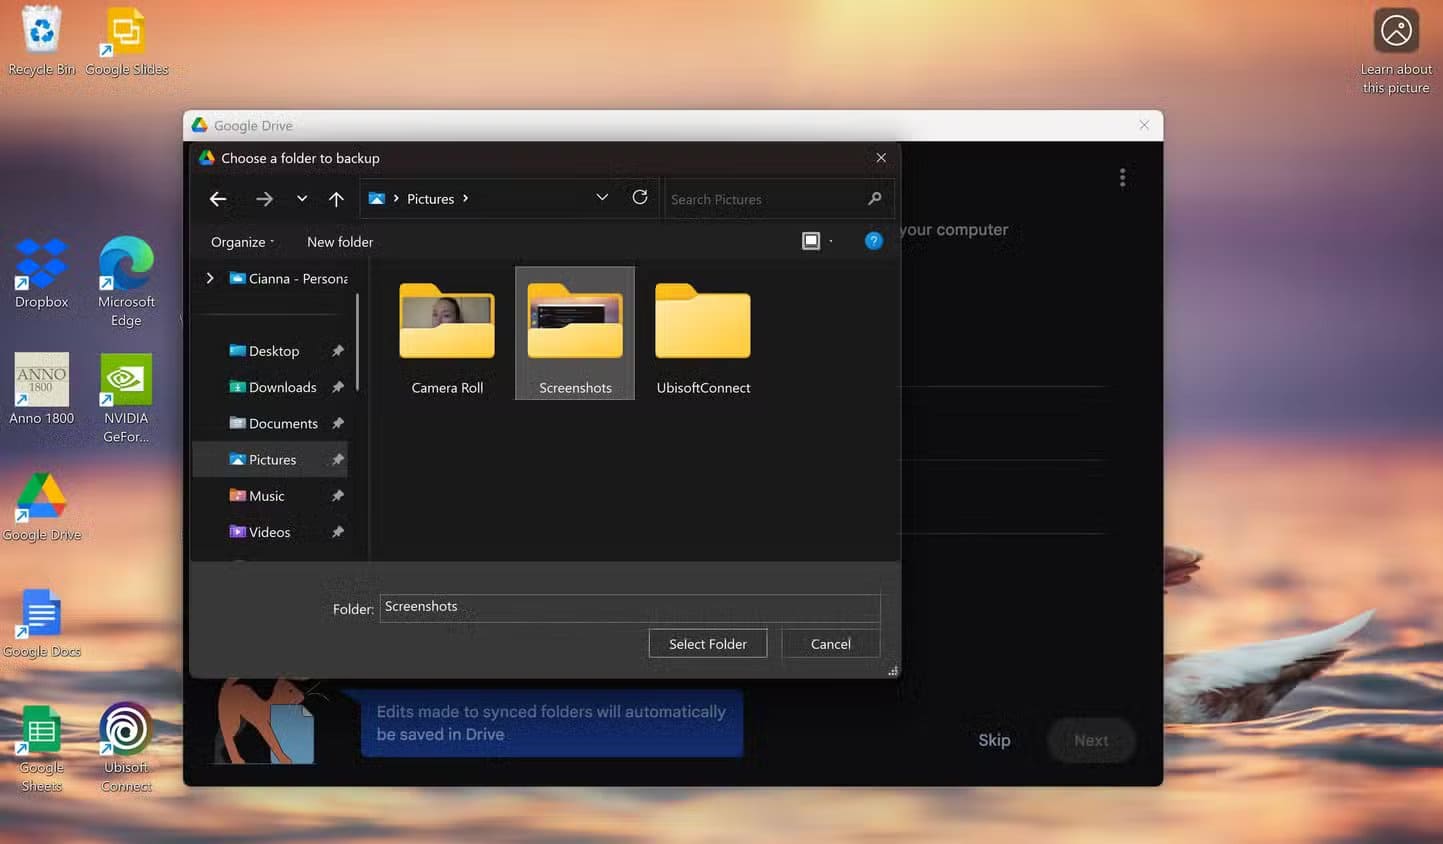
Task: Expand the Cianna - Personal tree node
Action: click(210, 278)
